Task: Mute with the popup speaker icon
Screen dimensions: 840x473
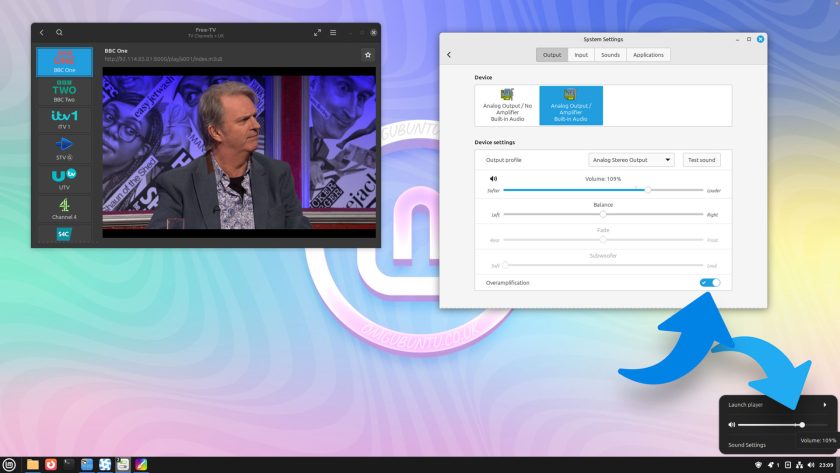Action: point(732,425)
